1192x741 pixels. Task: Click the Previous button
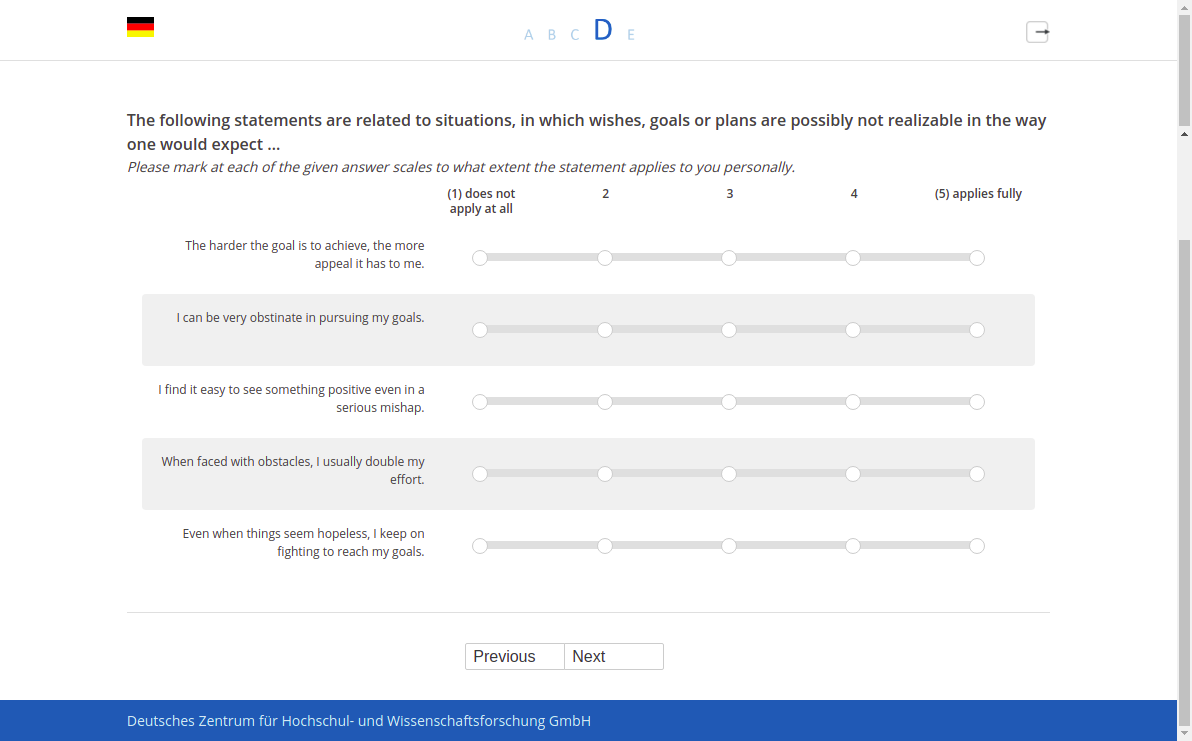pyautogui.click(x=515, y=657)
